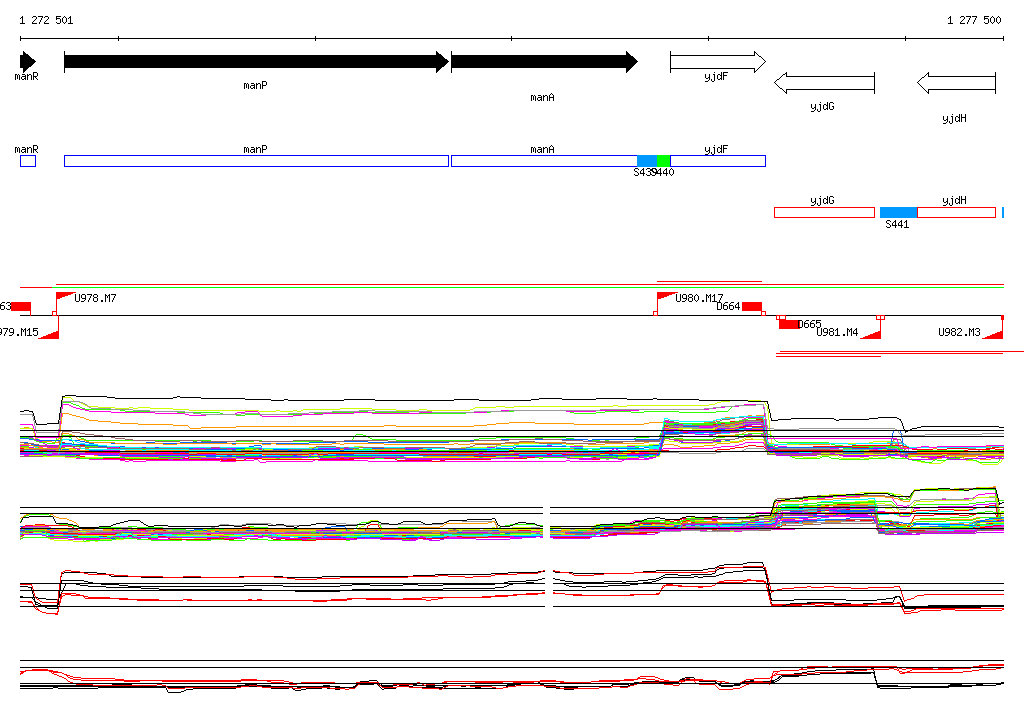
Task: Click the red D665 terminator block
Action: click(789, 325)
